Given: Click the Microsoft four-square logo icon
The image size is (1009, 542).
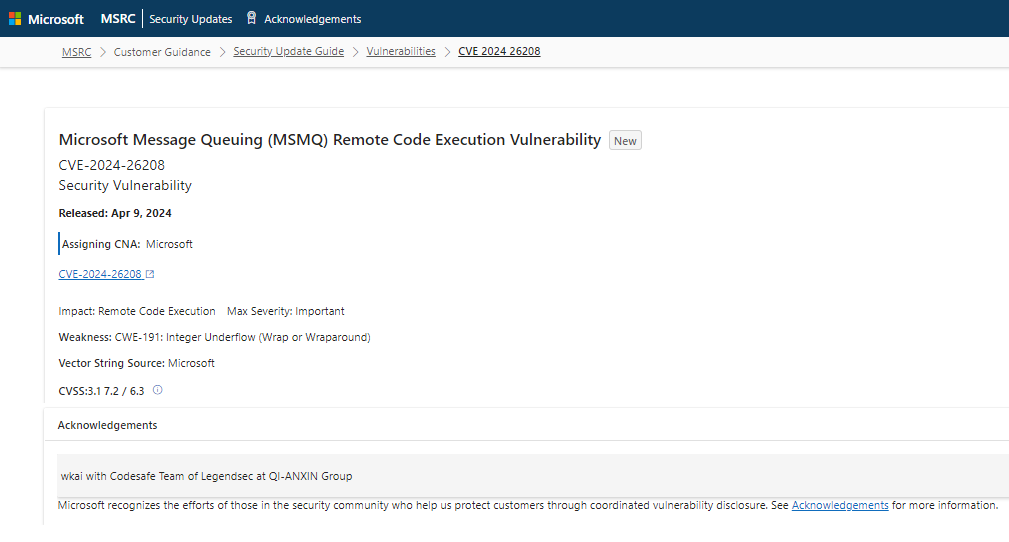Looking at the screenshot, I should point(15,19).
